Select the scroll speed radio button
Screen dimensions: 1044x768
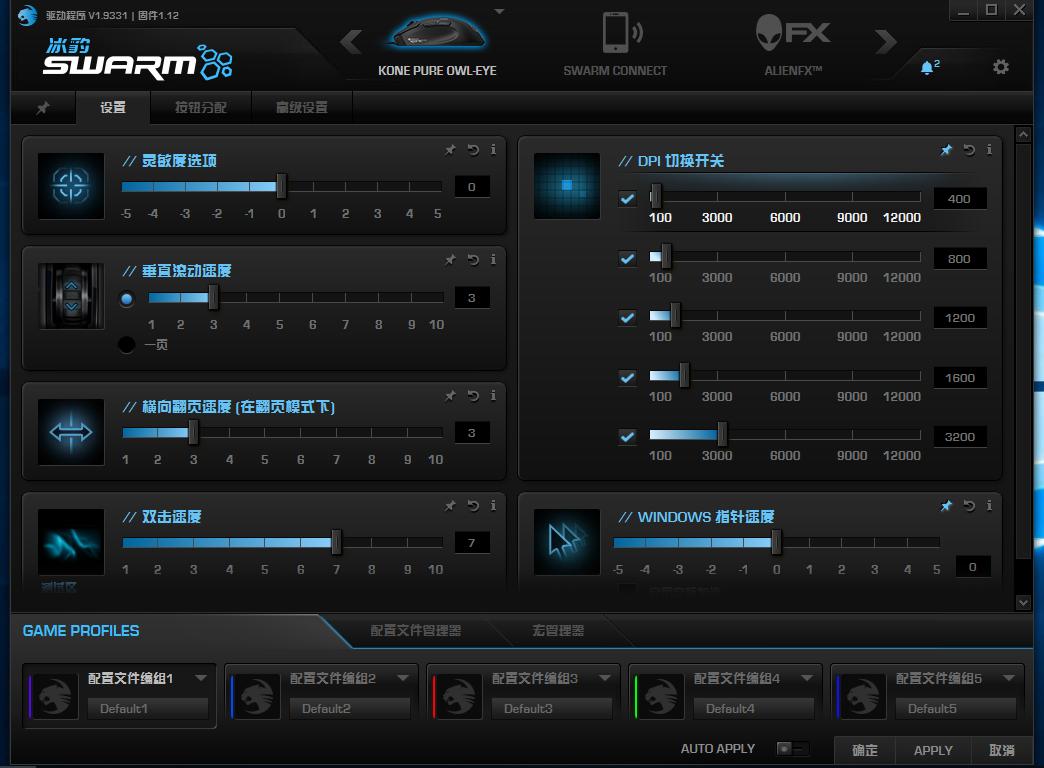coord(127,299)
